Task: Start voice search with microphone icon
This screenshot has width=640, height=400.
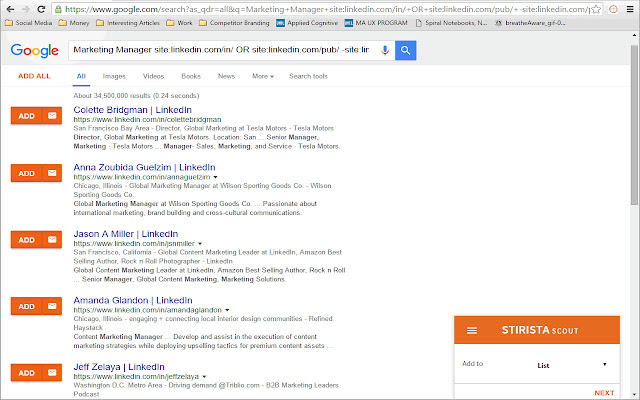Action: point(384,50)
